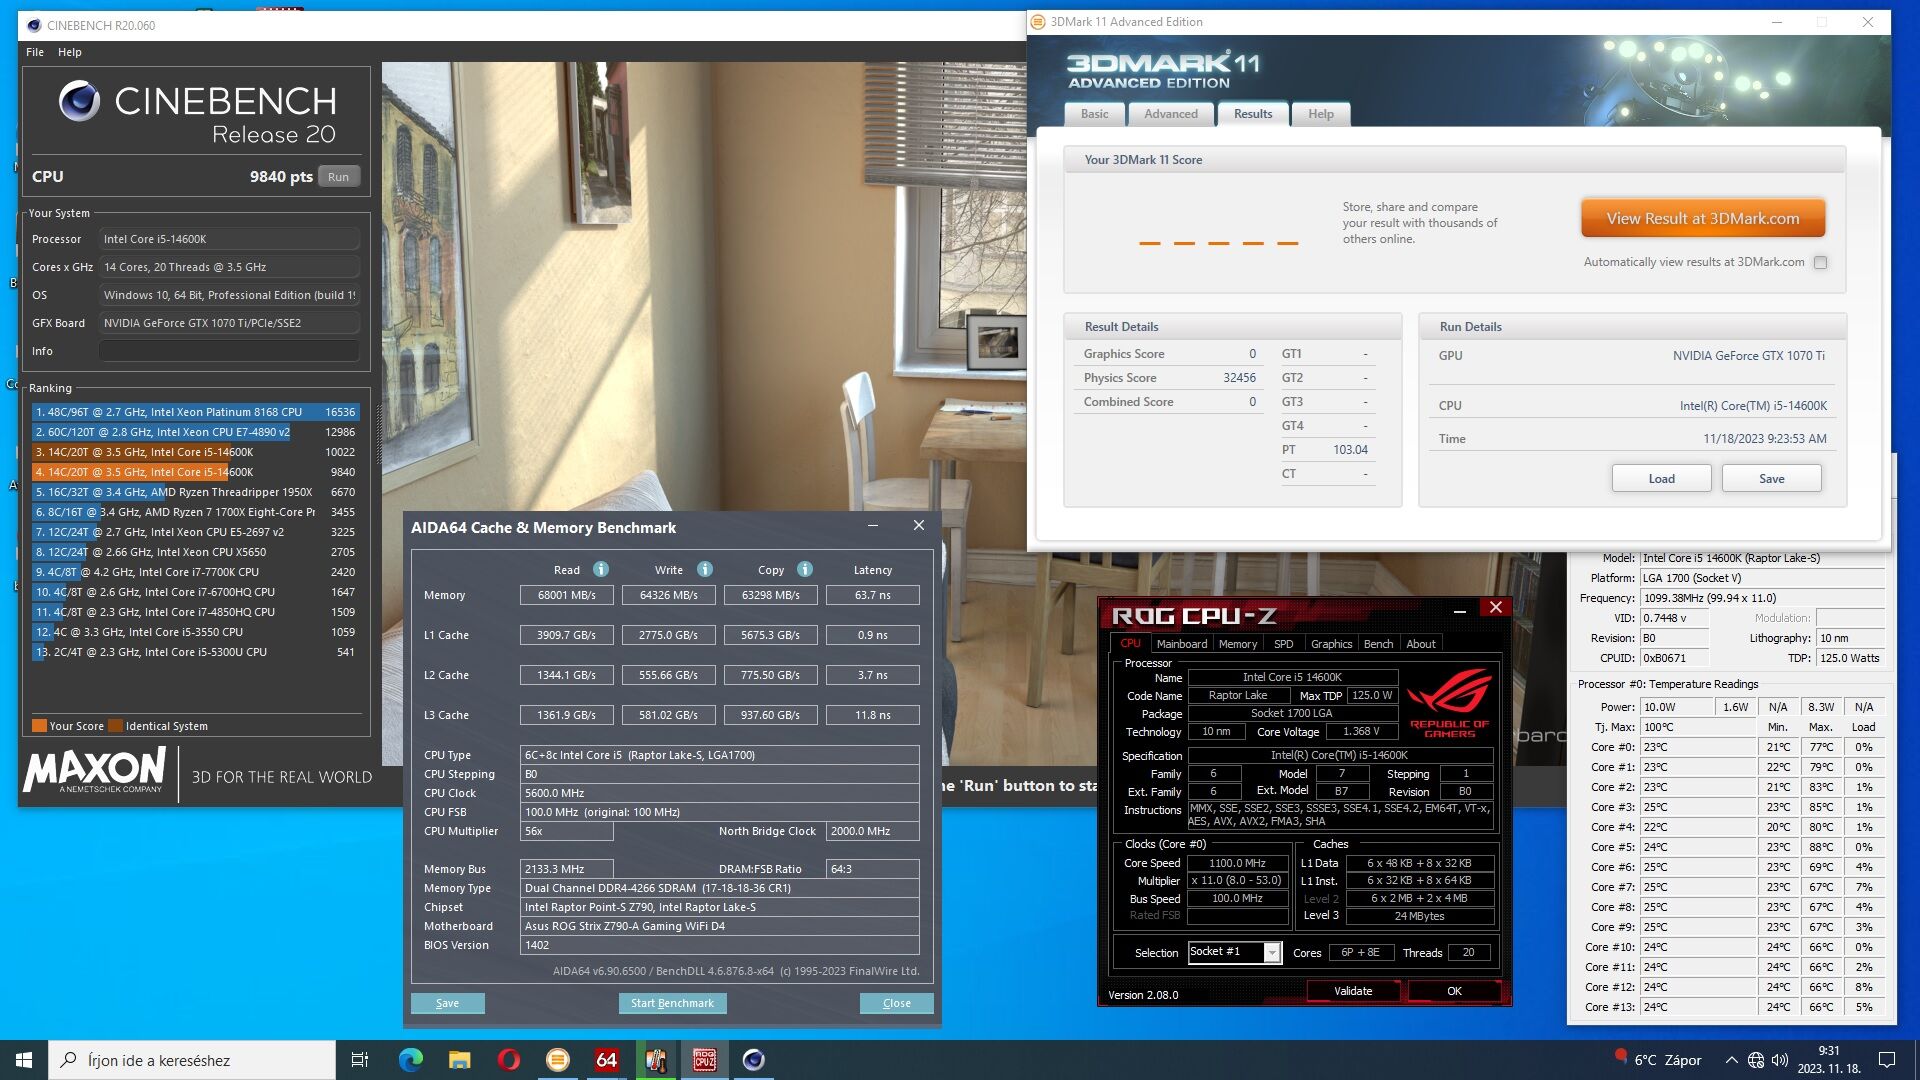The image size is (1920, 1080).
Task: Switch to the Advanced tab in 3DMark
Action: click(x=1170, y=114)
